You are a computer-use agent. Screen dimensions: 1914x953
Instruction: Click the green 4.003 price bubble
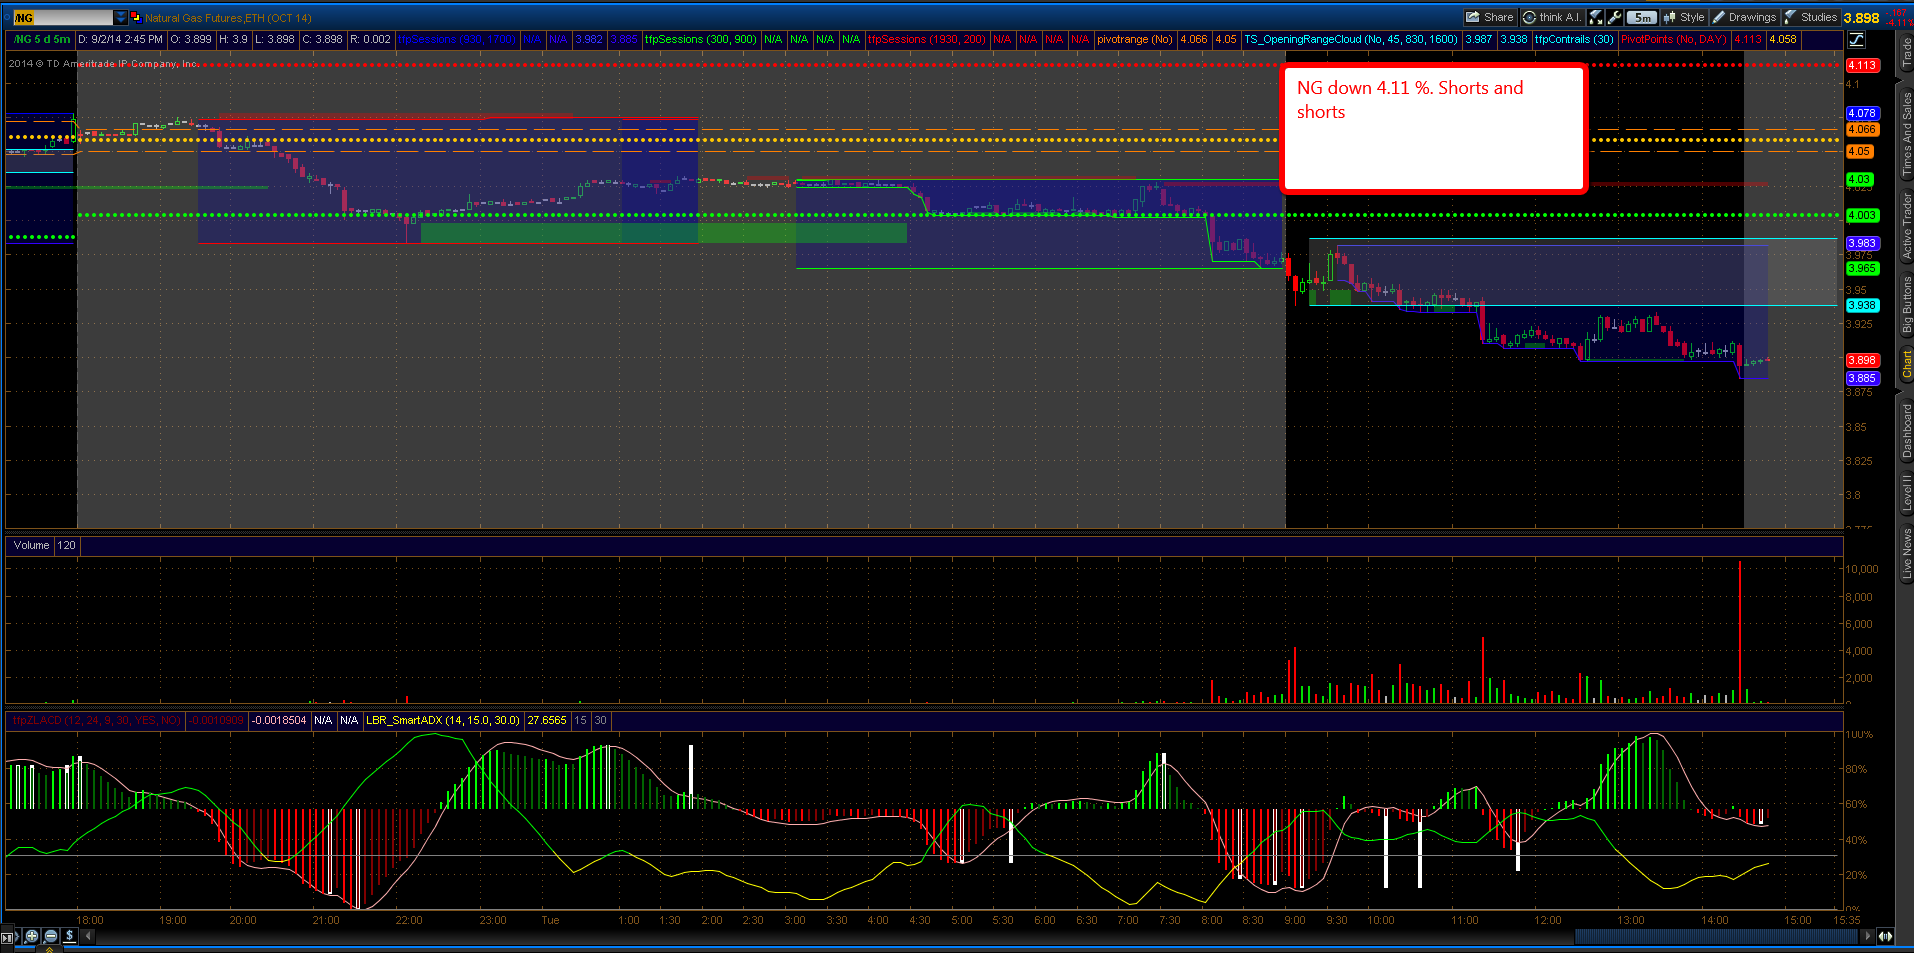1862,215
